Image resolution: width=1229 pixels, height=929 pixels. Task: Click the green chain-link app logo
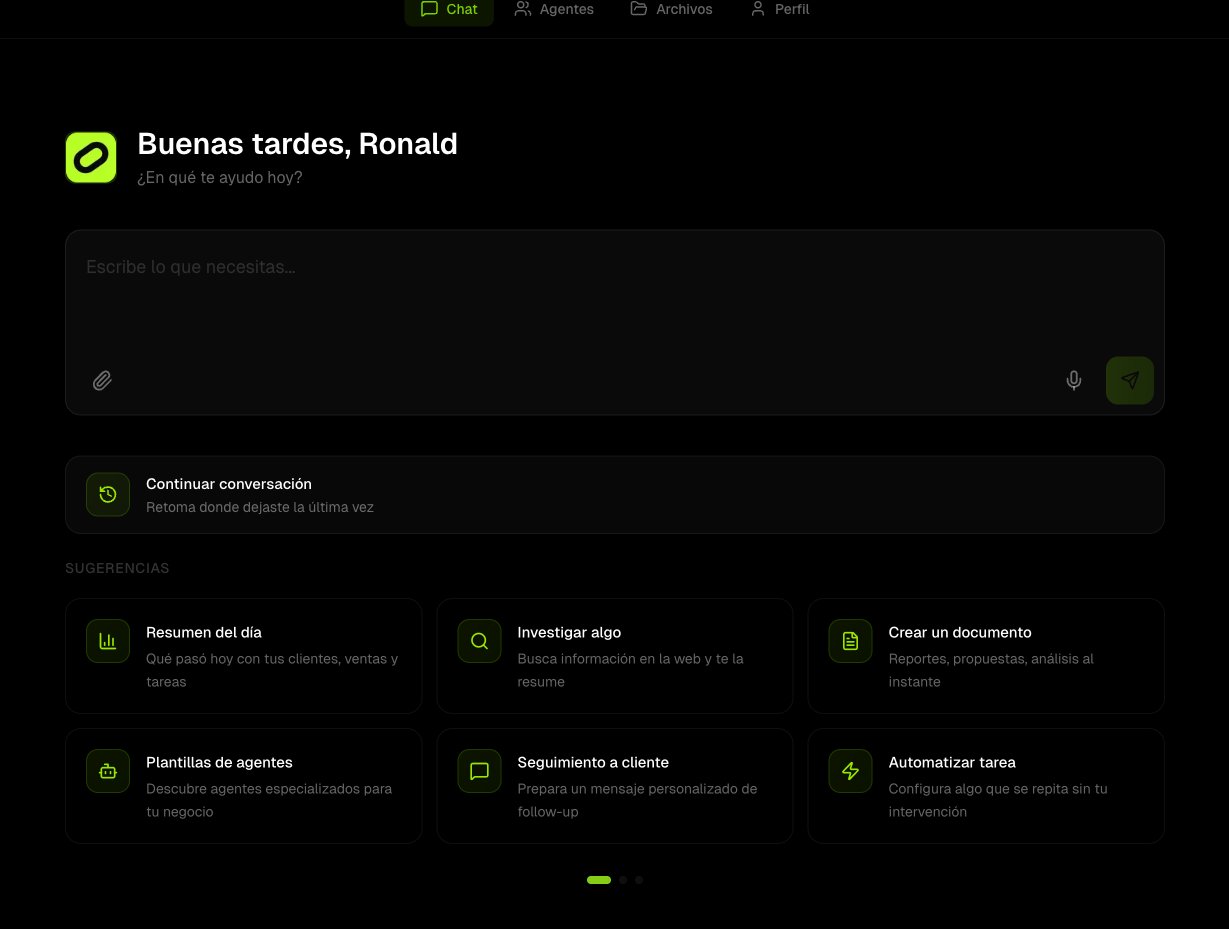pyautogui.click(x=91, y=158)
